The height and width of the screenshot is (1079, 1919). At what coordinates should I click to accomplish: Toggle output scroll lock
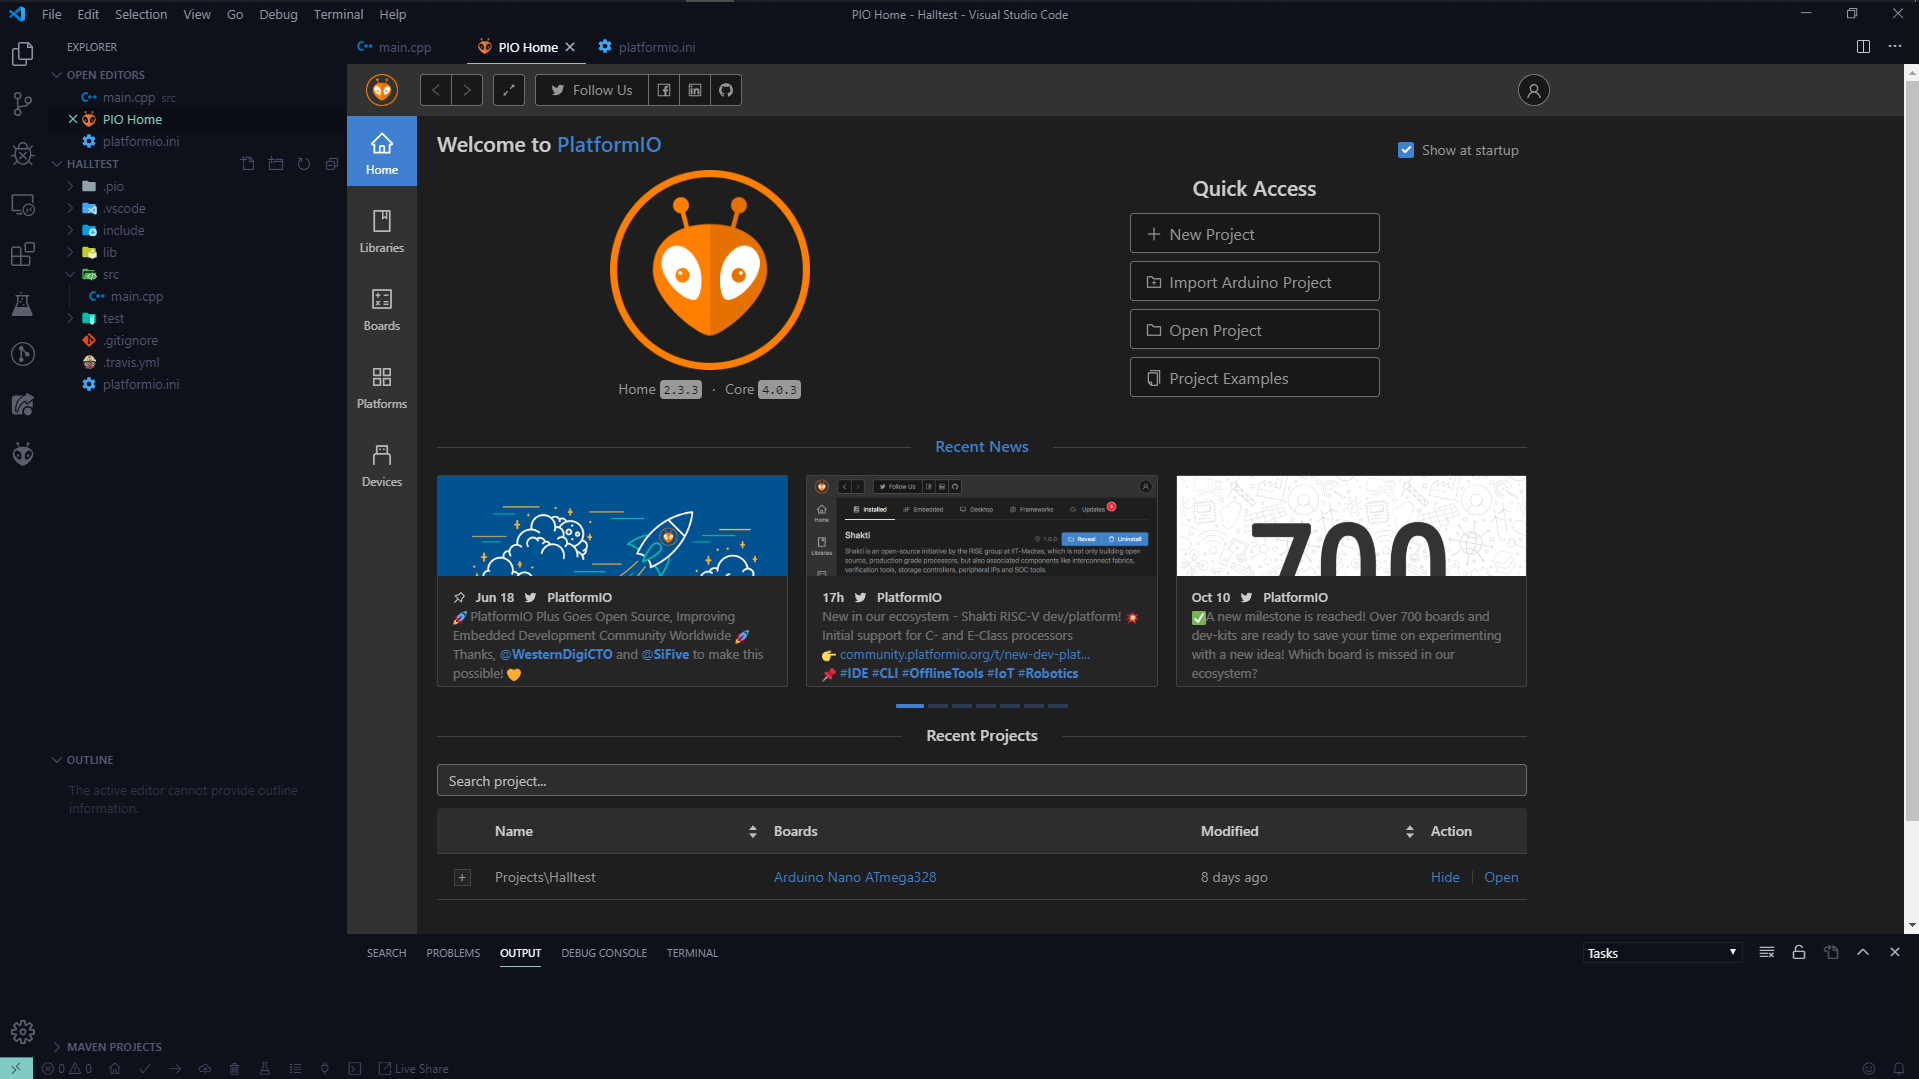(1799, 952)
